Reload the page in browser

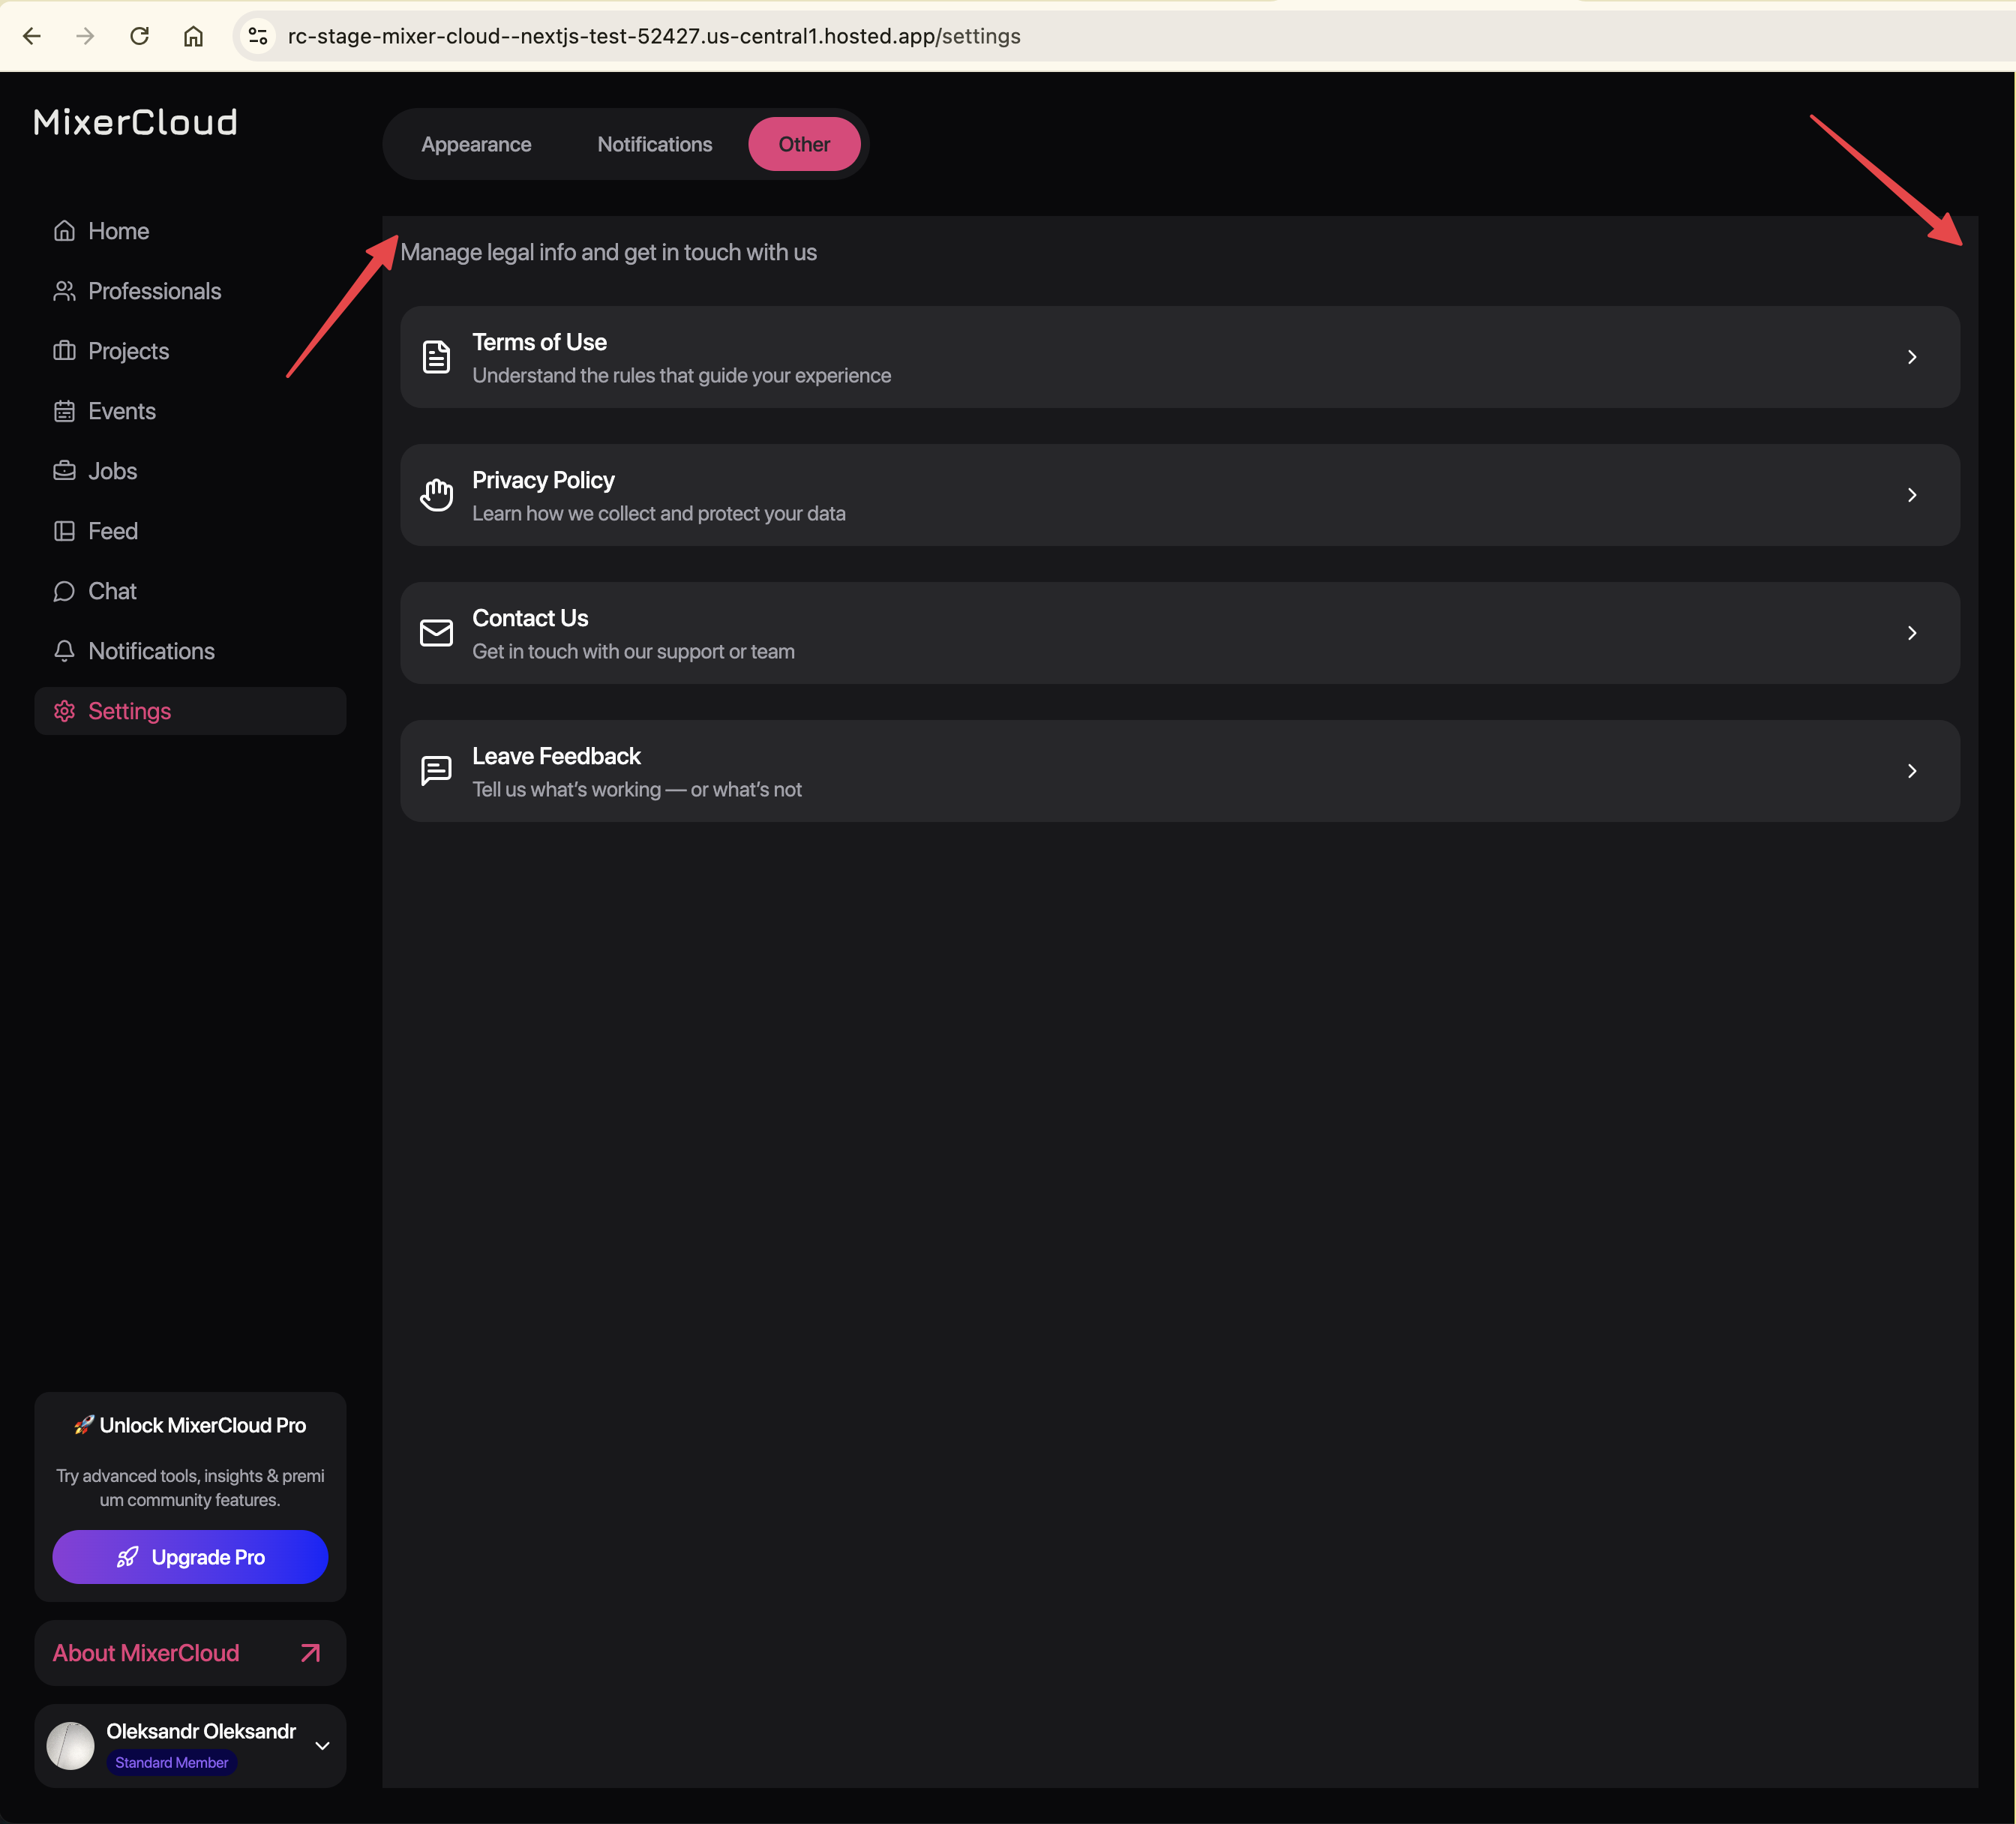(x=140, y=36)
